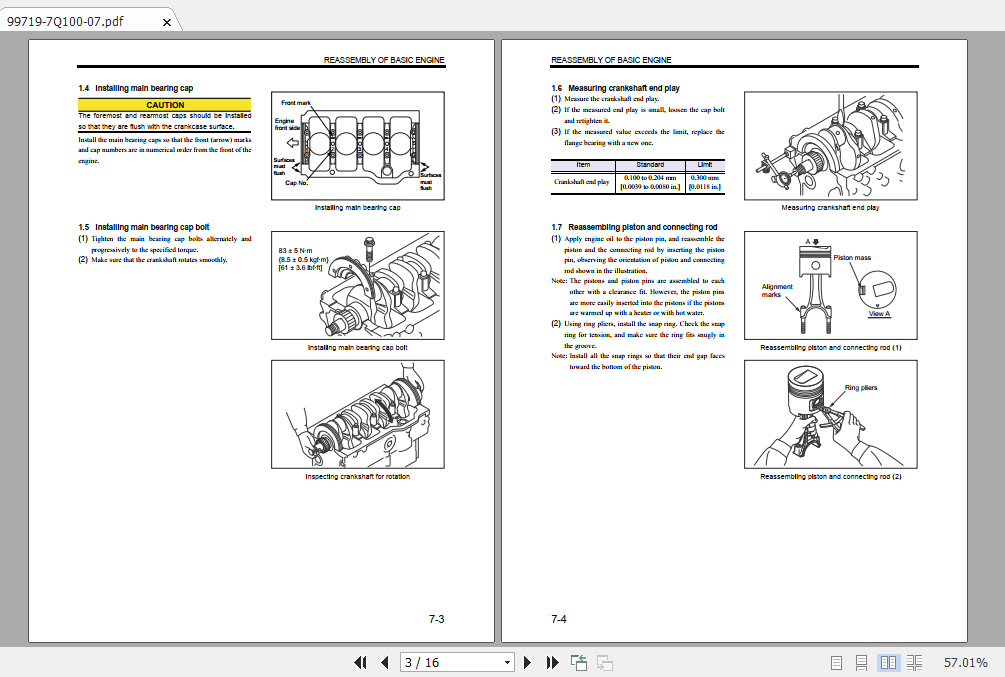The width and height of the screenshot is (1005, 677).
Task: Click inside the page number input field
Action: coord(440,662)
